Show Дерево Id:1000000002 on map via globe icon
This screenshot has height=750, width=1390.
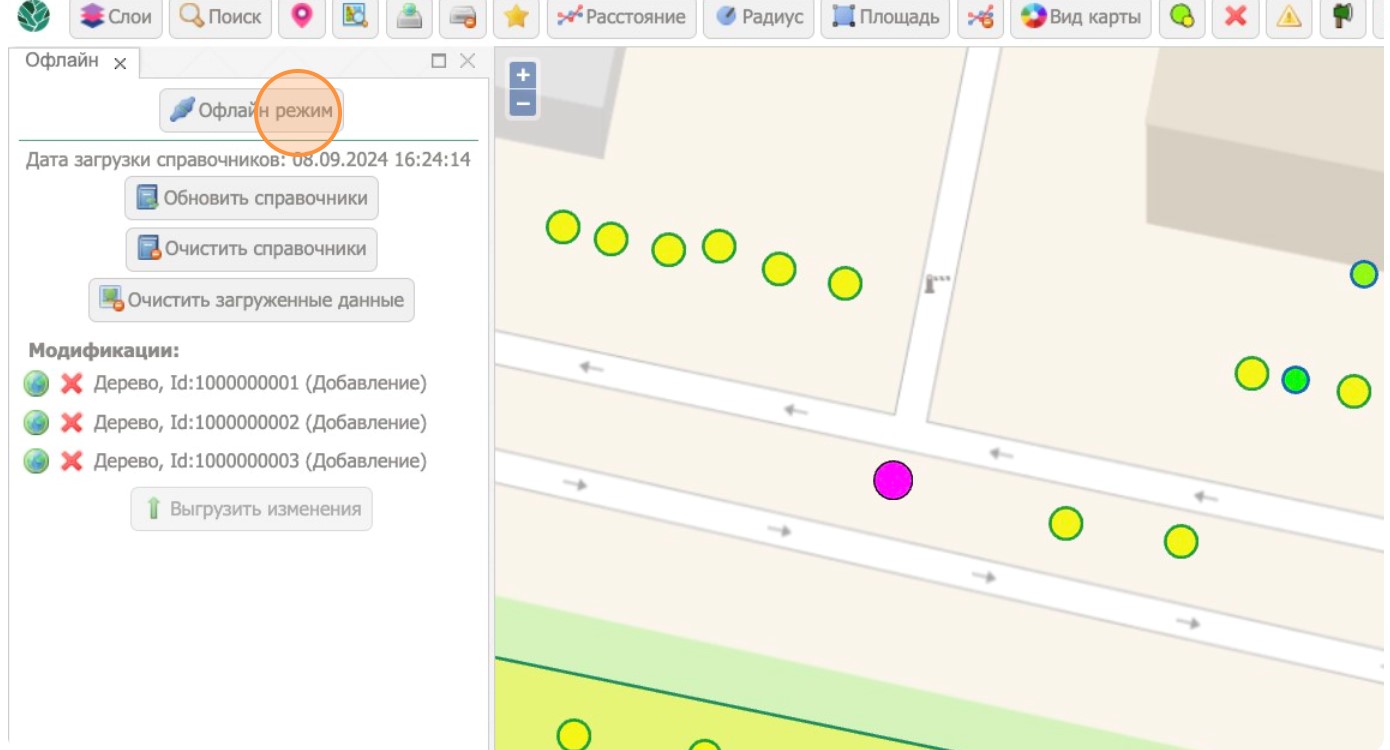click(36, 423)
